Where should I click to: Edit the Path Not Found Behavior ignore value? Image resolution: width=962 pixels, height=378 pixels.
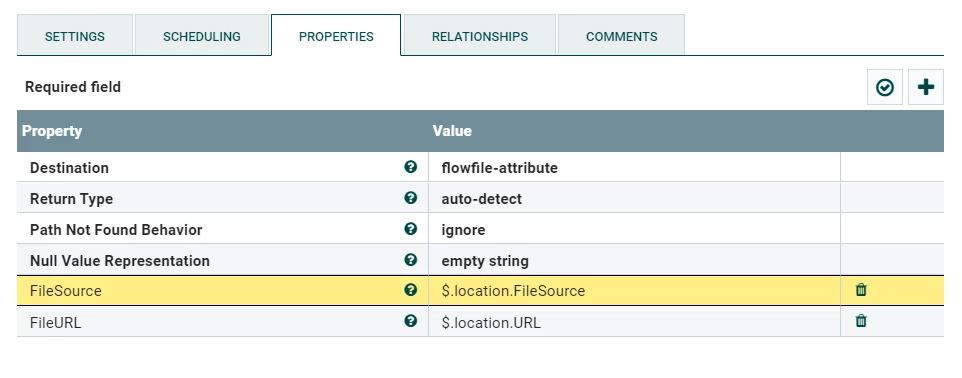point(634,229)
